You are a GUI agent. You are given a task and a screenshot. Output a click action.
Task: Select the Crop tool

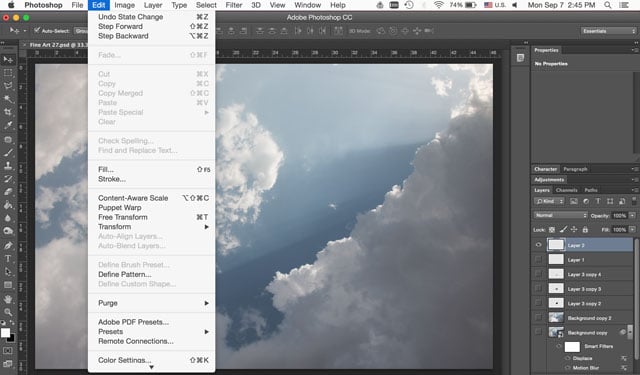pos(8,112)
